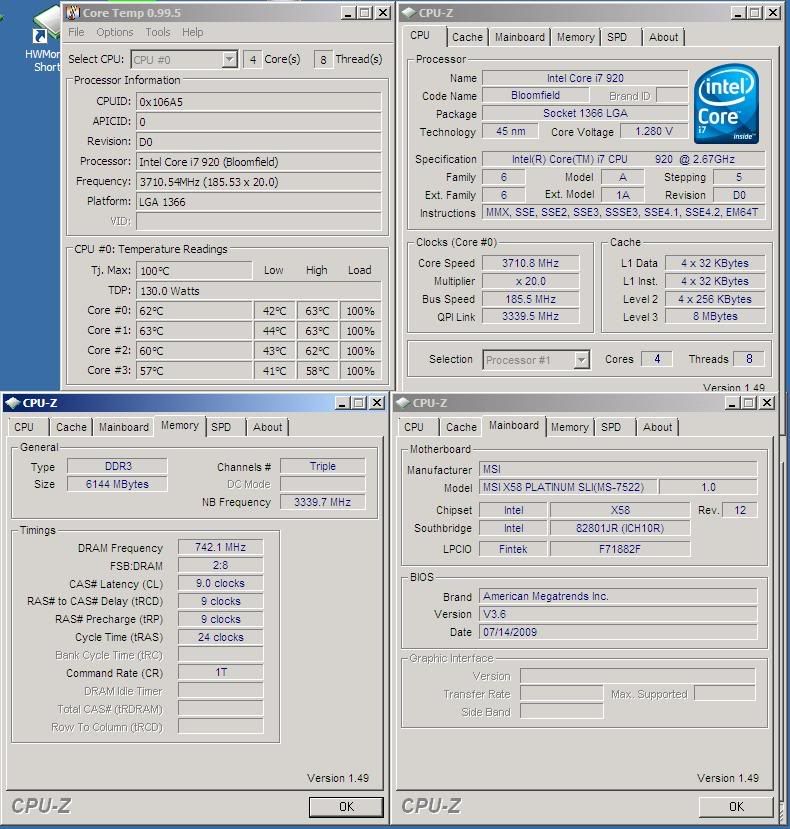Viewport: 790px width, 829px height.
Task: Click the Core #0 temperature 62°C field
Action: pos(194,311)
